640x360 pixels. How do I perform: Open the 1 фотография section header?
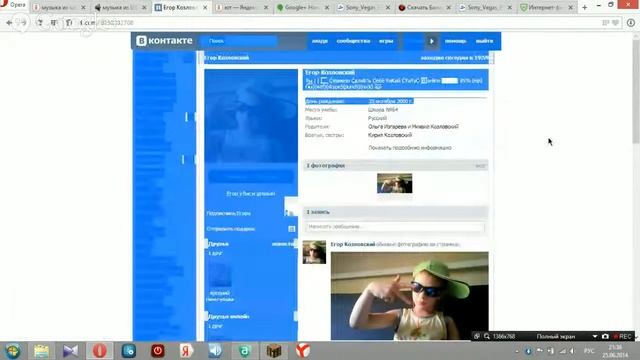[396, 165]
